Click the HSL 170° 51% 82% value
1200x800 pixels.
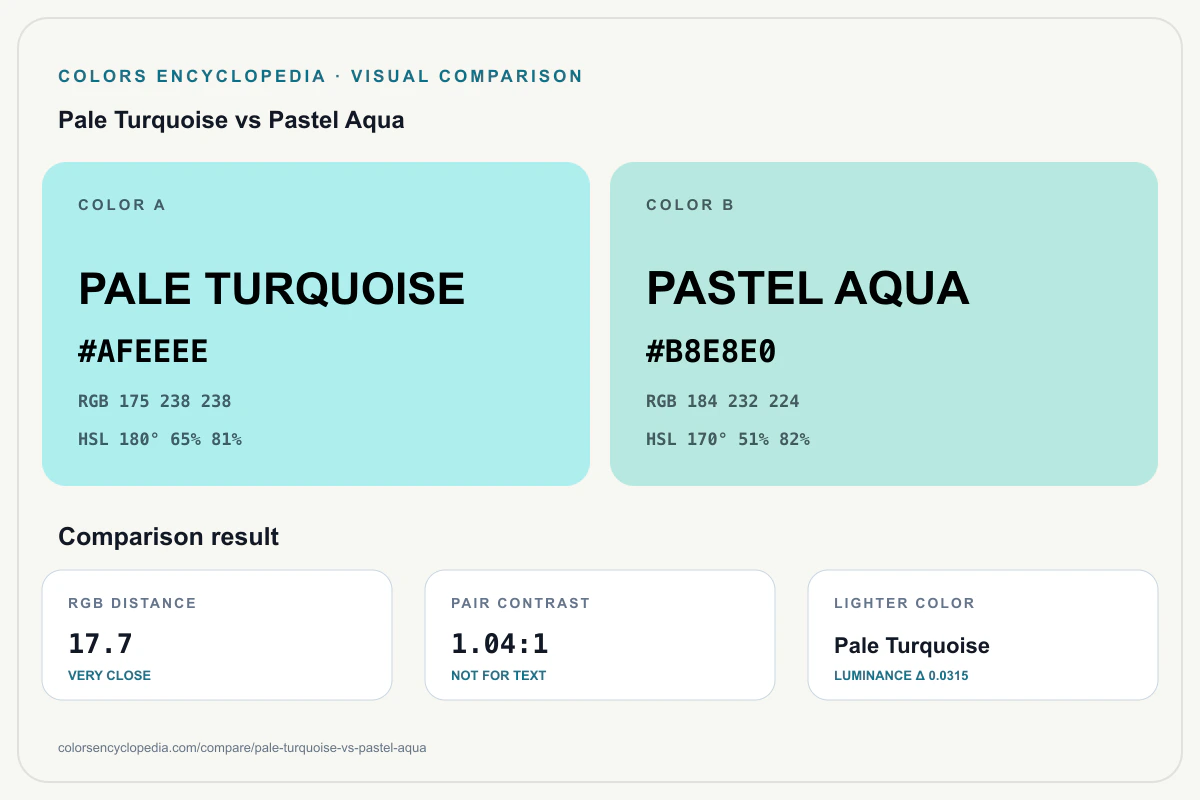point(728,439)
